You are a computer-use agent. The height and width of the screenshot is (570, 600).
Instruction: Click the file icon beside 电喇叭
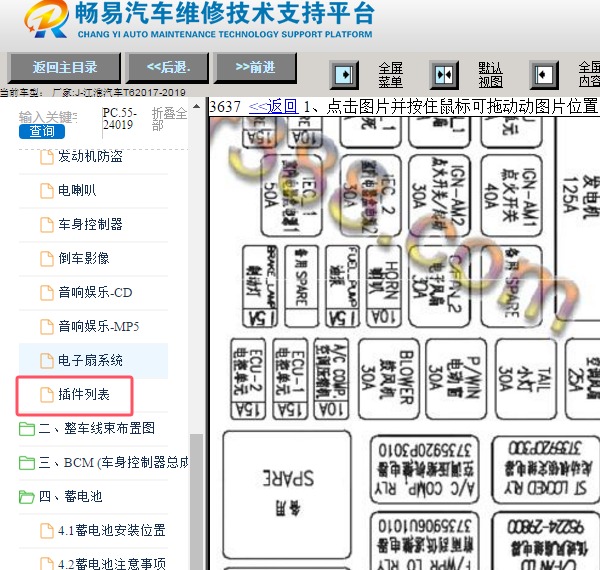point(45,190)
